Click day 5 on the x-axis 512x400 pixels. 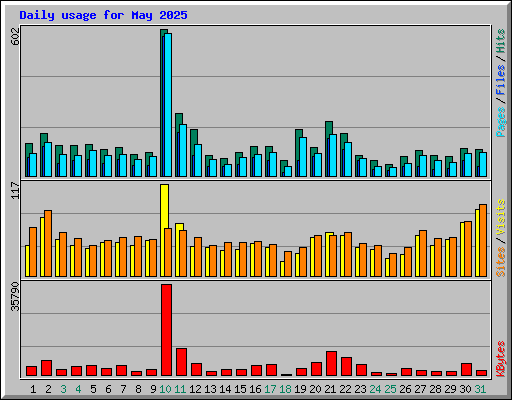[93, 389]
